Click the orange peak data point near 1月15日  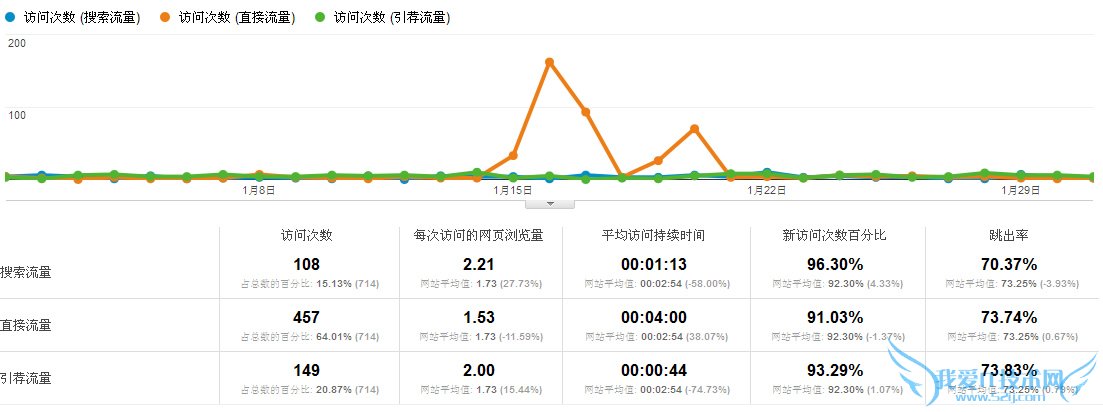pyautogui.click(x=549, y=63)
